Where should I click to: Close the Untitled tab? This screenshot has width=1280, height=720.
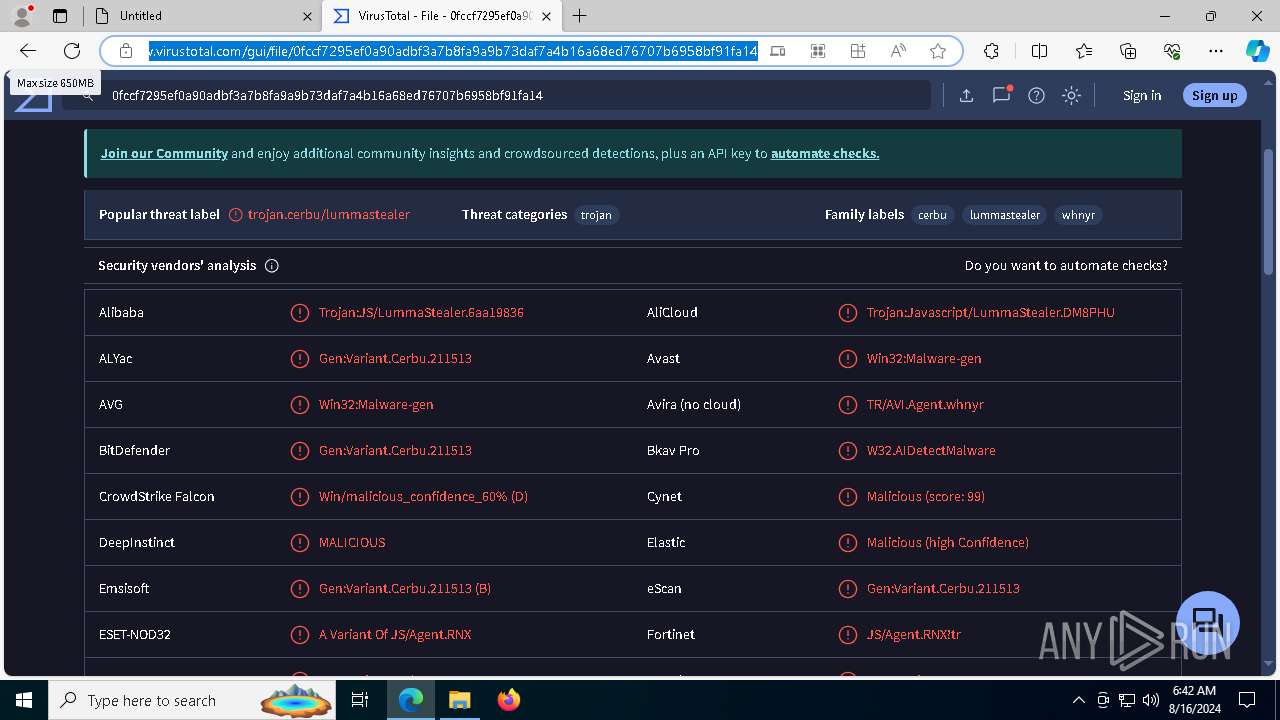point(307,16)
